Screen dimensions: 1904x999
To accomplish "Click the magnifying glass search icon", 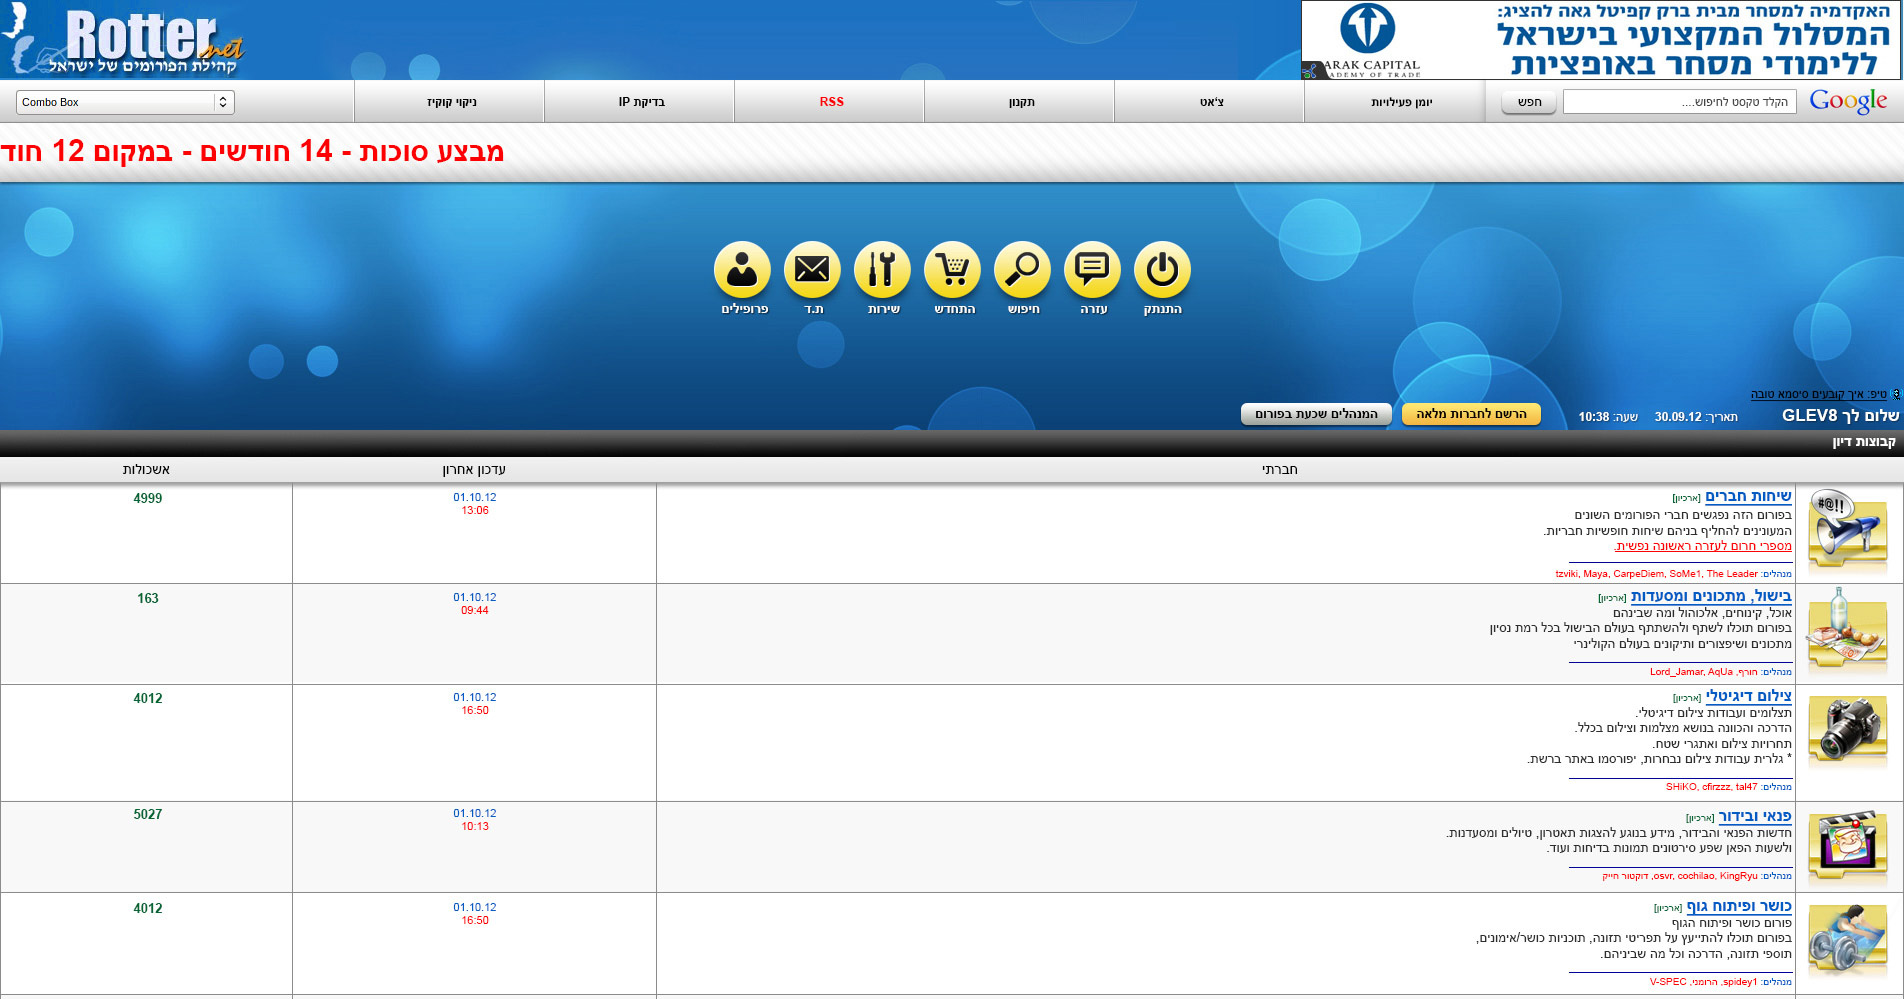I will pyautogui.click(x=1022, y=270).
